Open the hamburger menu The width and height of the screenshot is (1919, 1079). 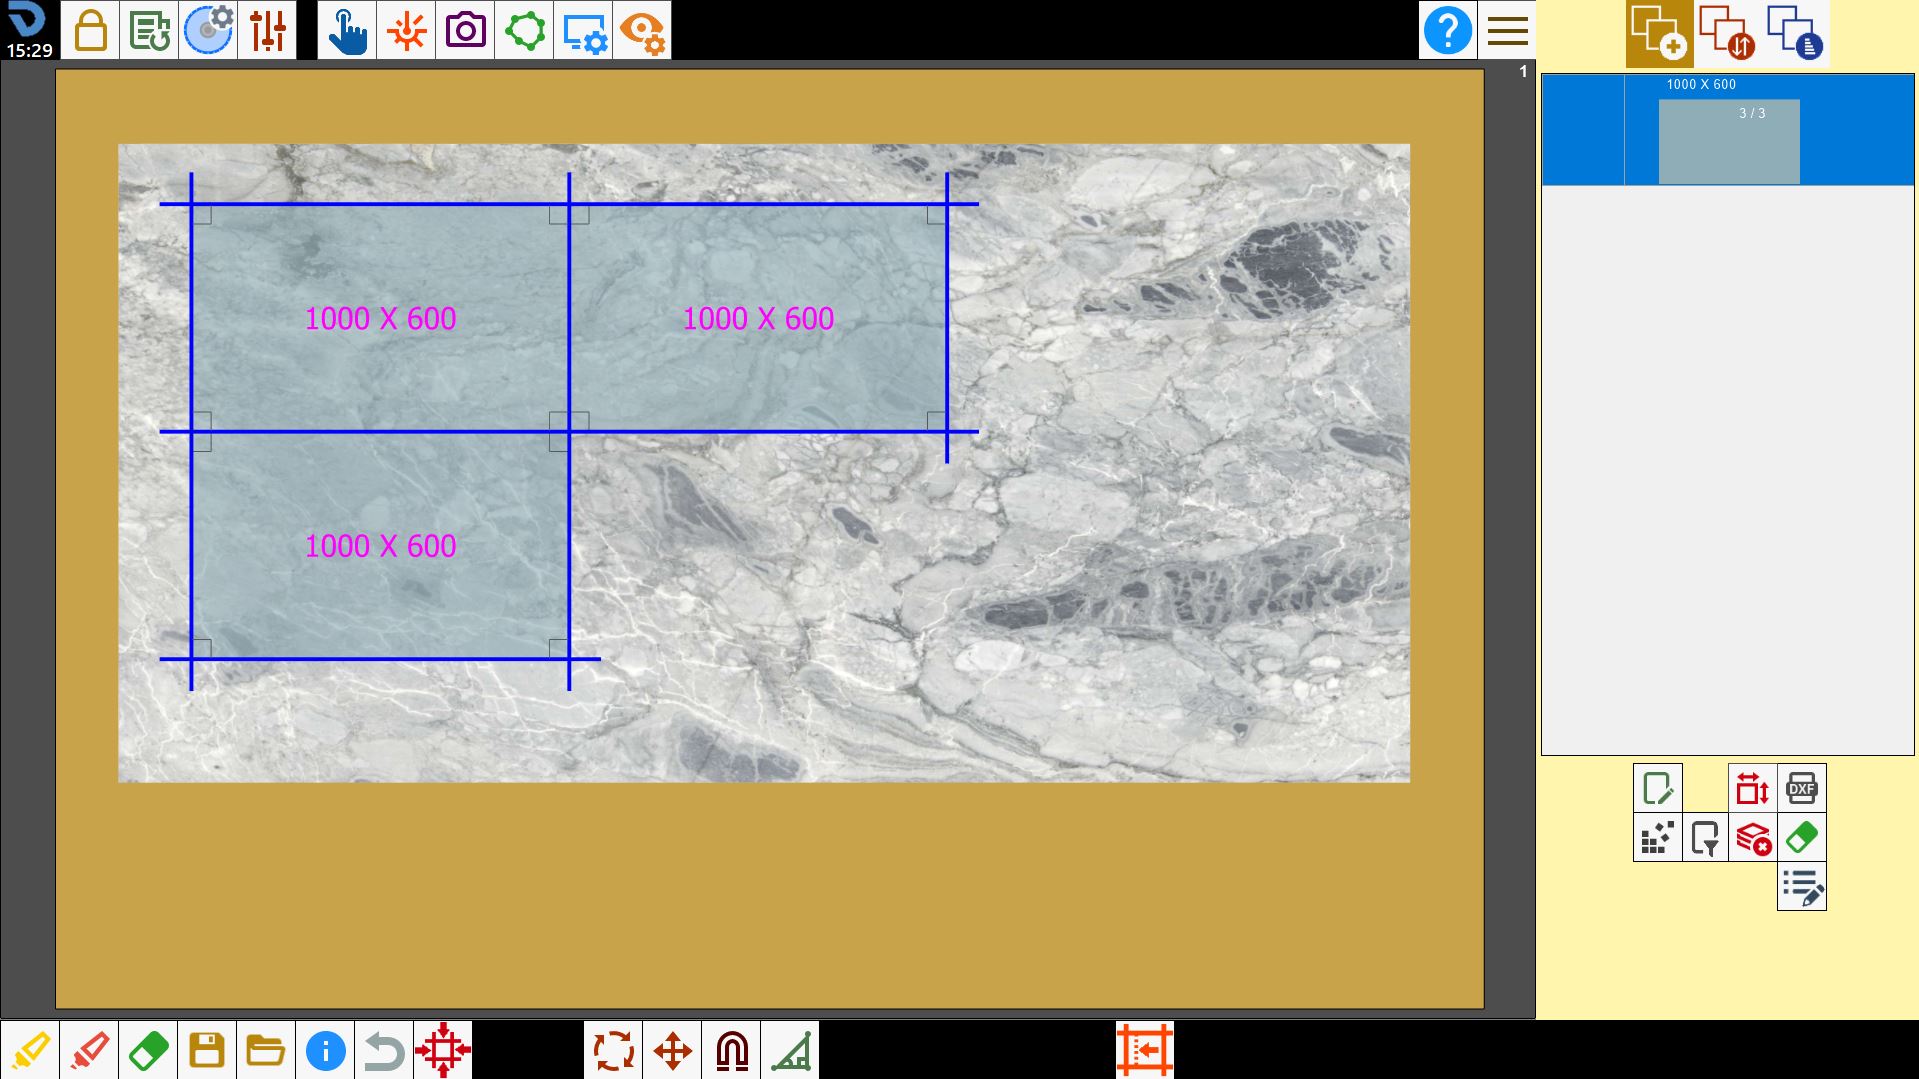1507,30
